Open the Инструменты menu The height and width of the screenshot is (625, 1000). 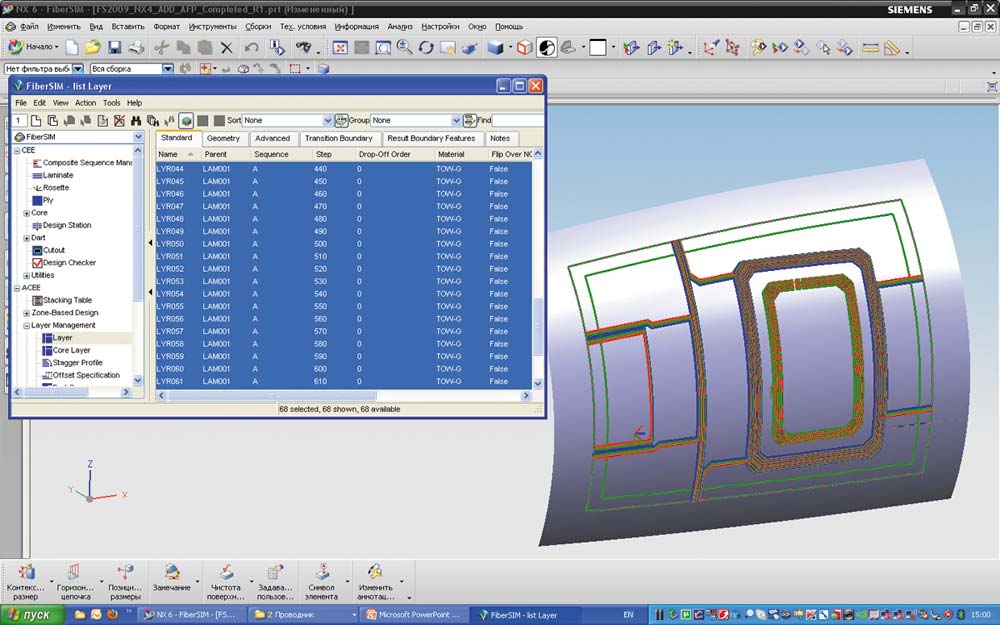(212, 27)
